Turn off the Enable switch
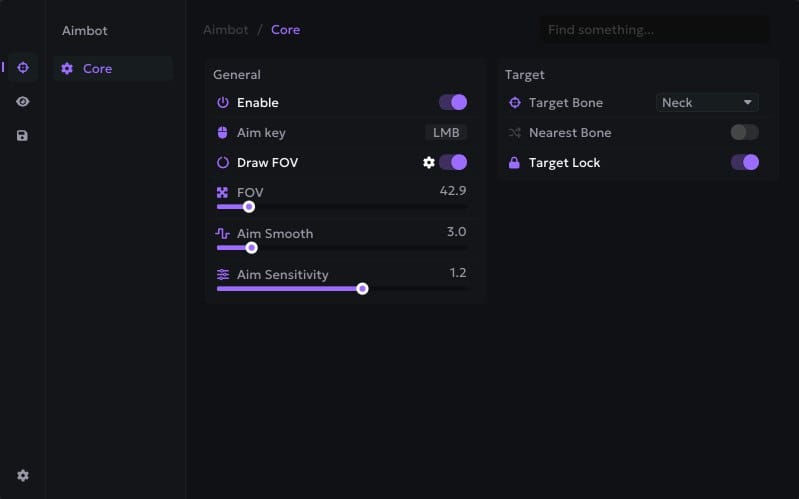This screenshot has width=799, height=499. [453, 102]
